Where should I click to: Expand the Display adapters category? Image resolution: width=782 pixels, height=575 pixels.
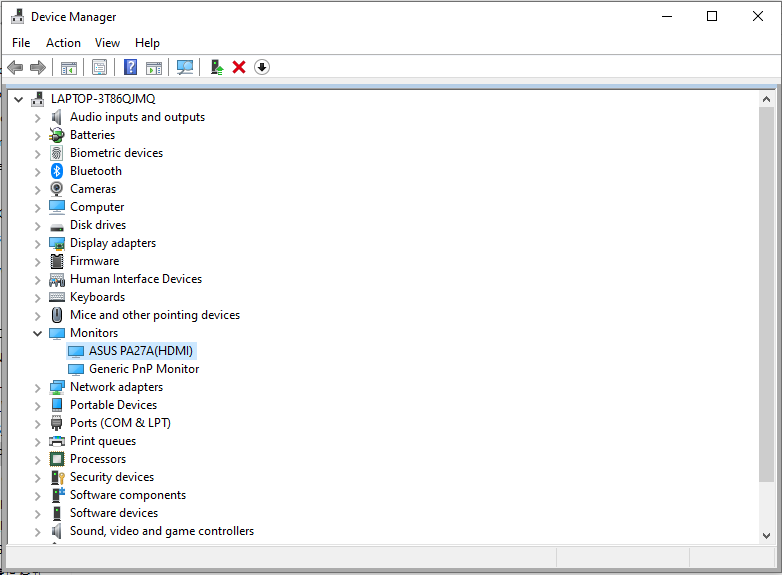pos(37,243)
